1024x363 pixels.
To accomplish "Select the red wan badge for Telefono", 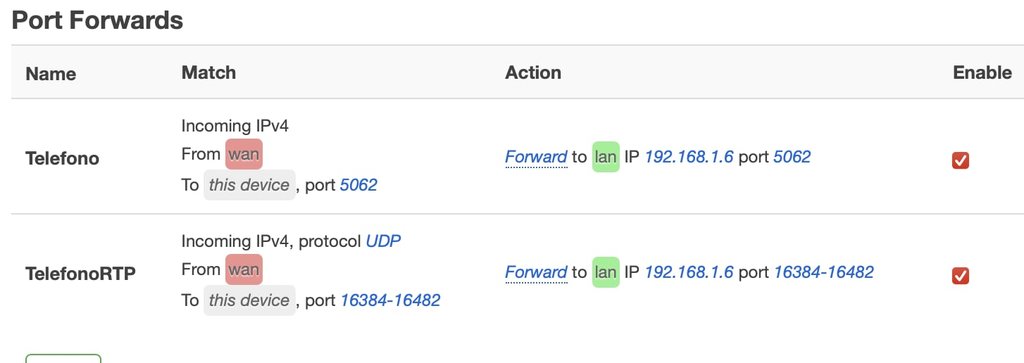I will [x=244, y=154].
